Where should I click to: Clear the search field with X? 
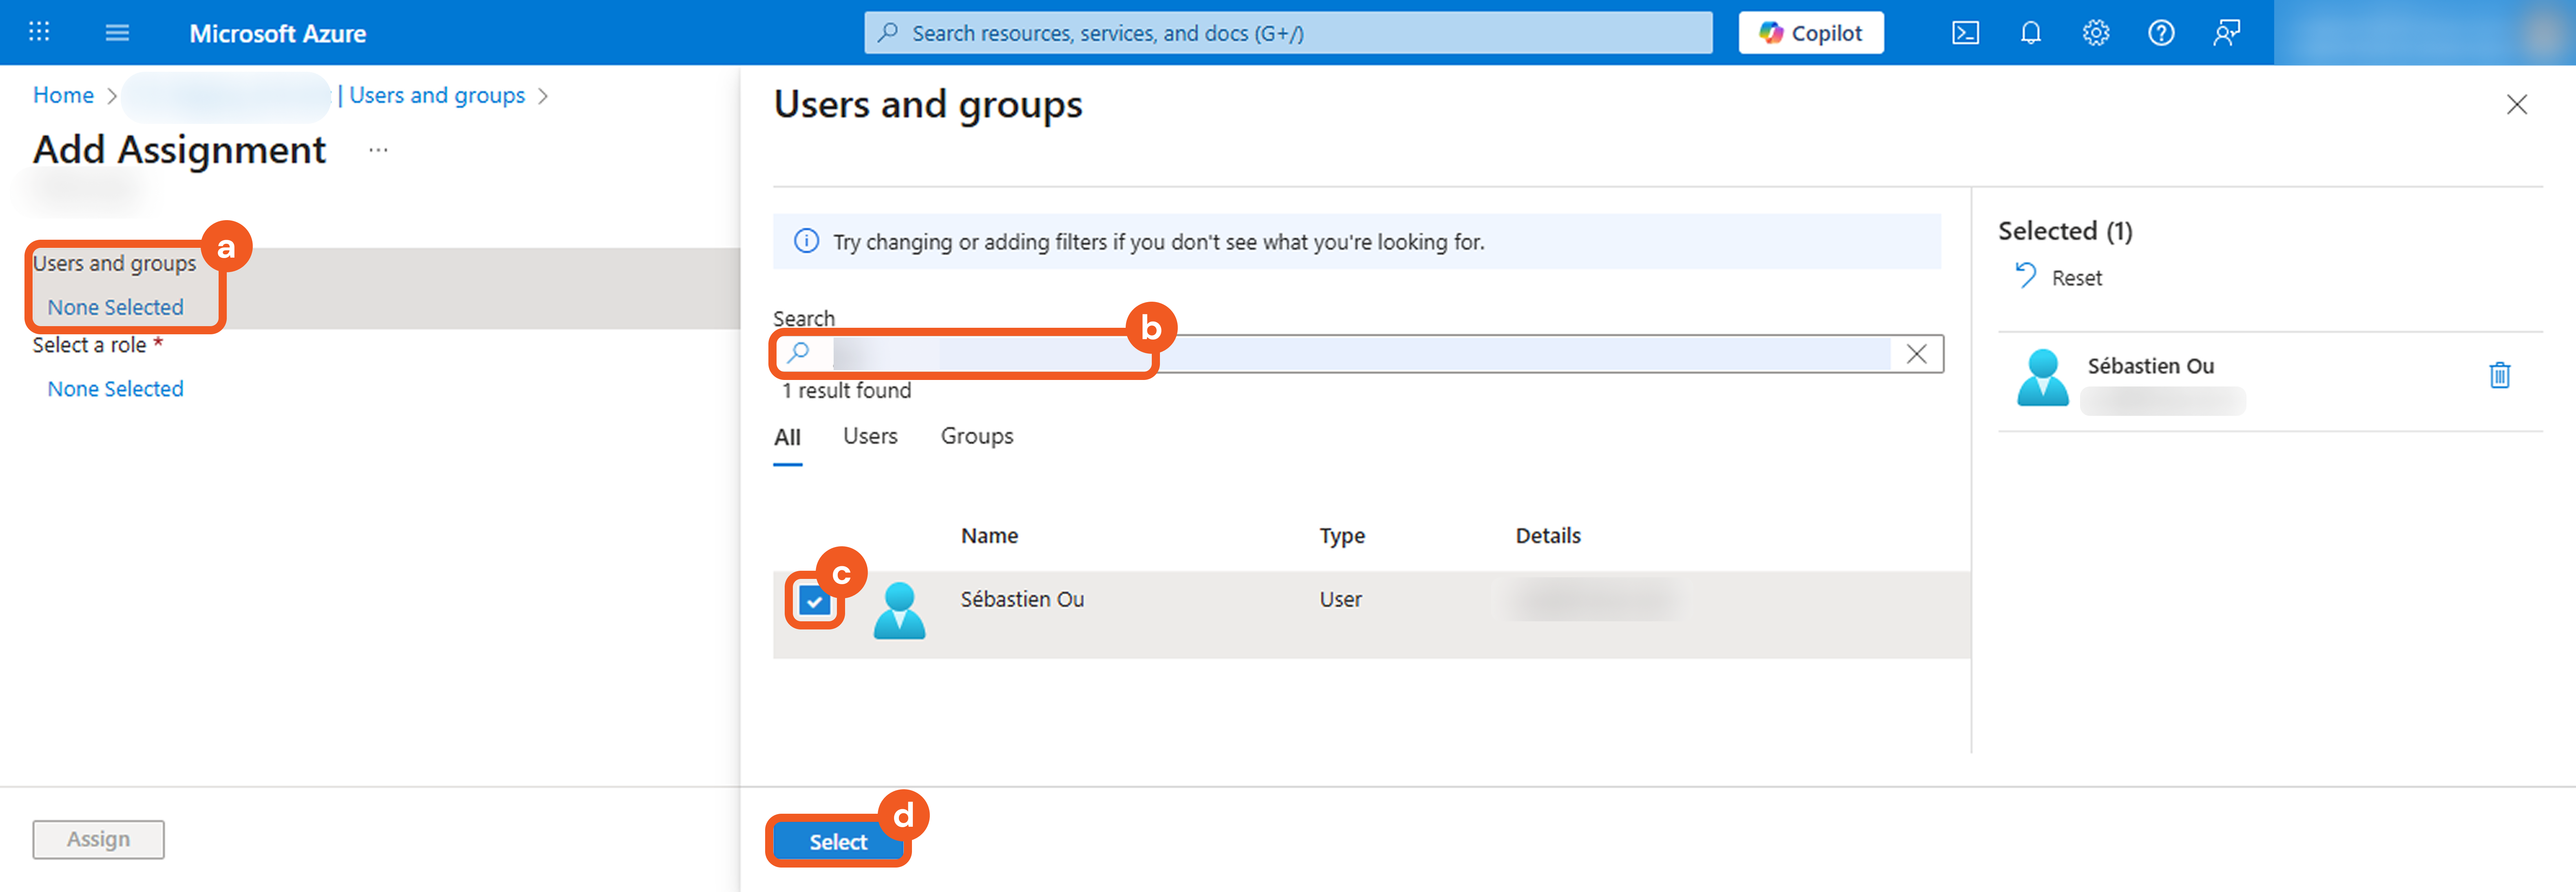click(x=1916, y=354)
